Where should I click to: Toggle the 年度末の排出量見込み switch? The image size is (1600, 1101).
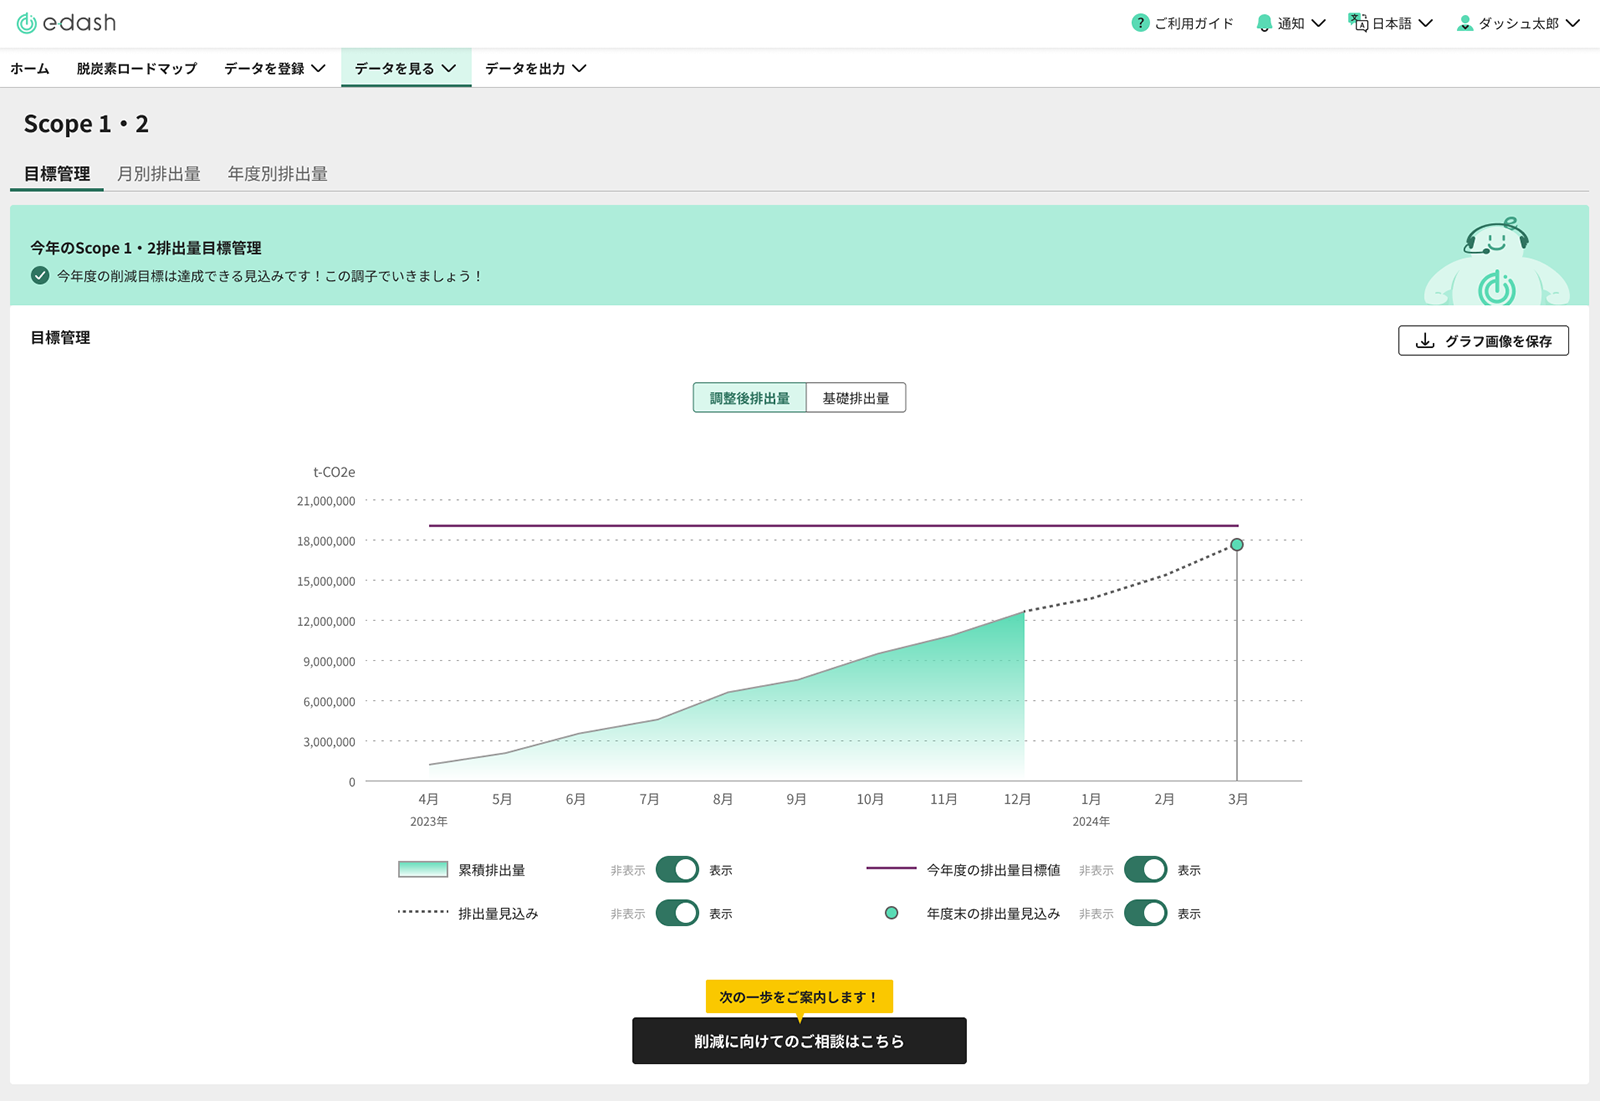[x=1146, y=913]
